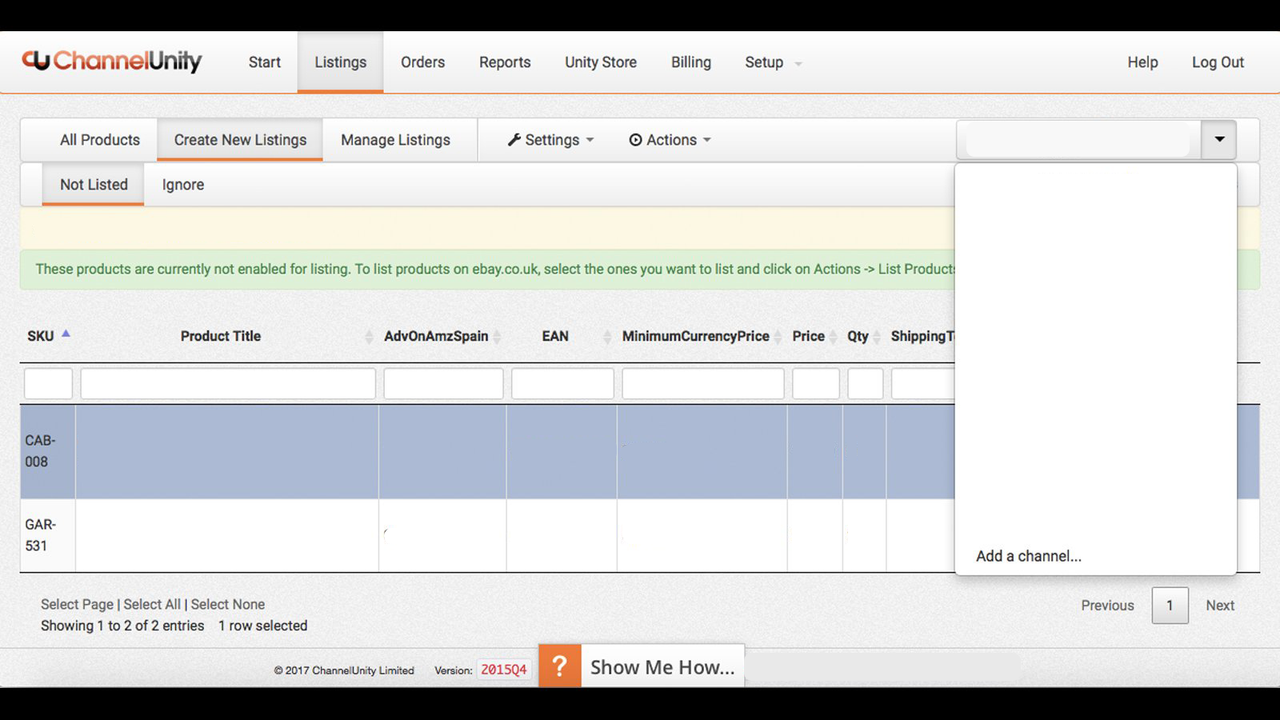This screenshot has height=720, width=1280.
Task: Sort by the EAN column header
Action: [x=555, y=336]
